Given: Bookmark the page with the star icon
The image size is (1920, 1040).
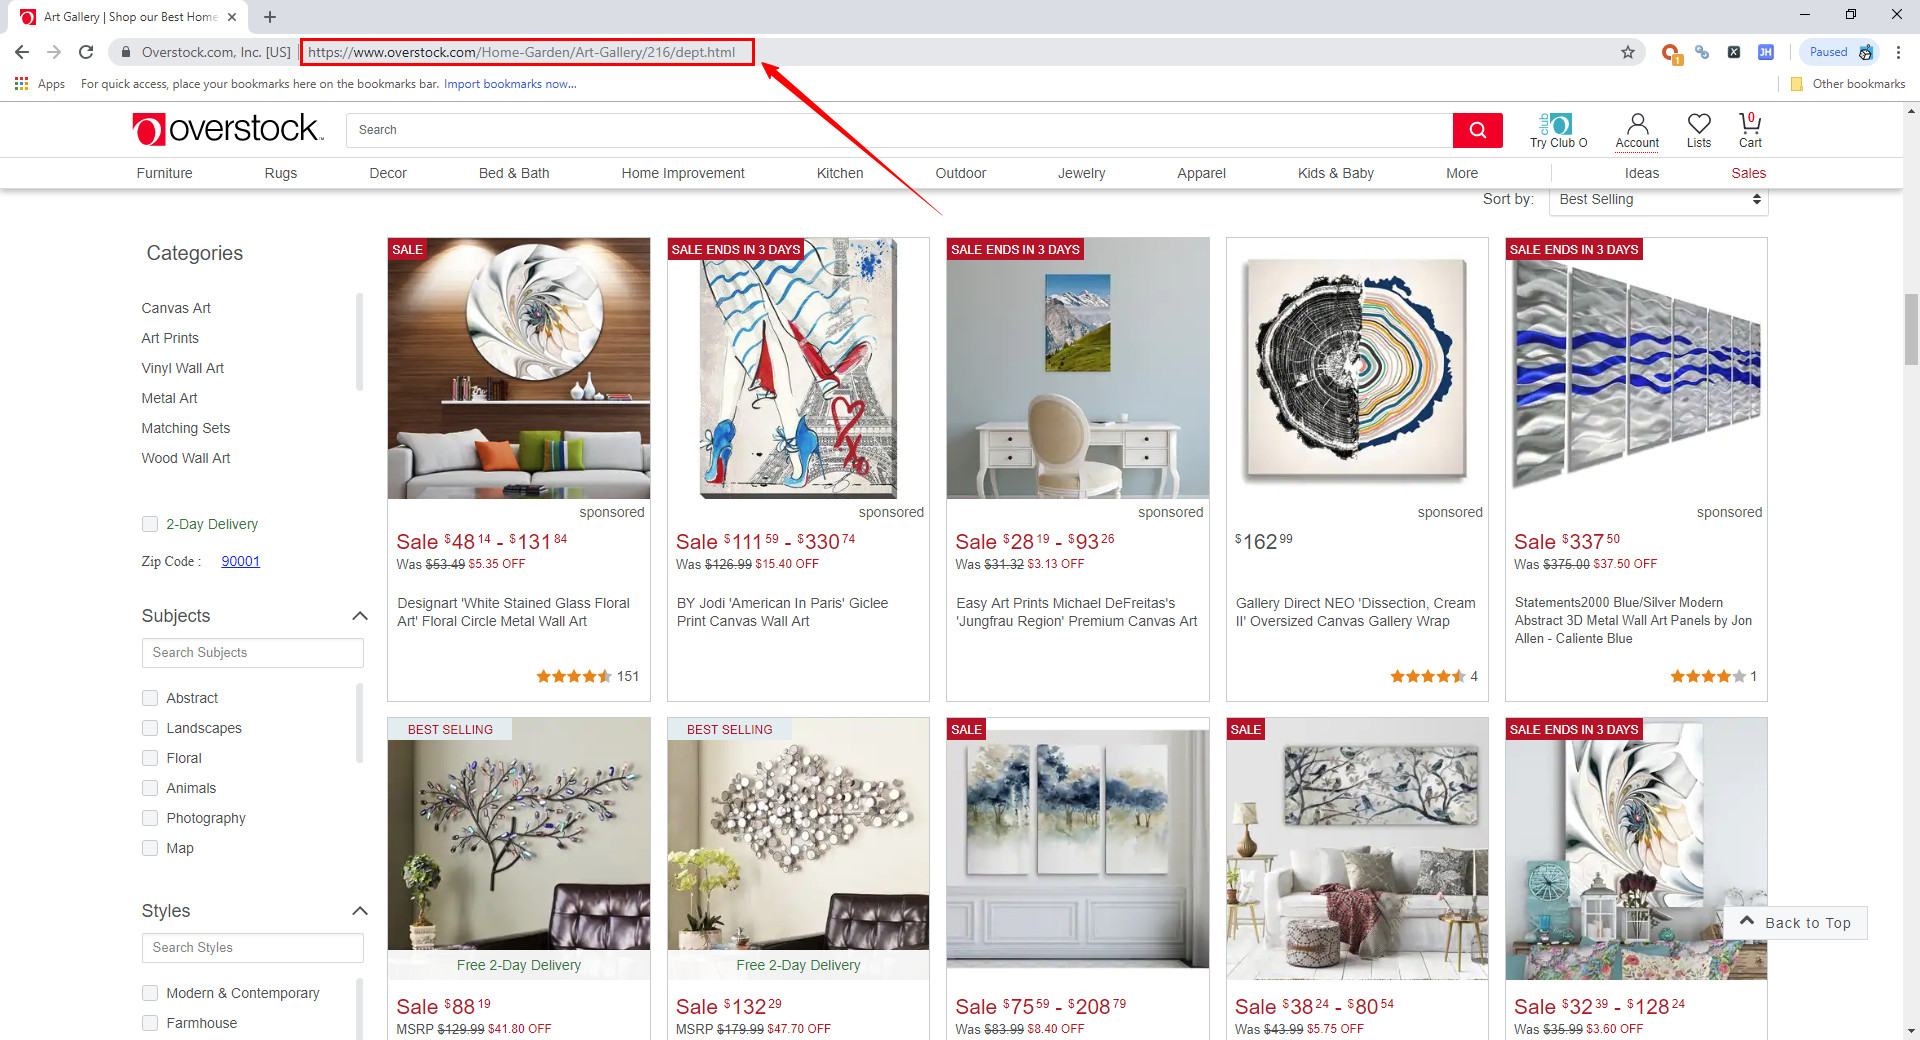Looking at the screenshot, I should [x=1628, y=52].
